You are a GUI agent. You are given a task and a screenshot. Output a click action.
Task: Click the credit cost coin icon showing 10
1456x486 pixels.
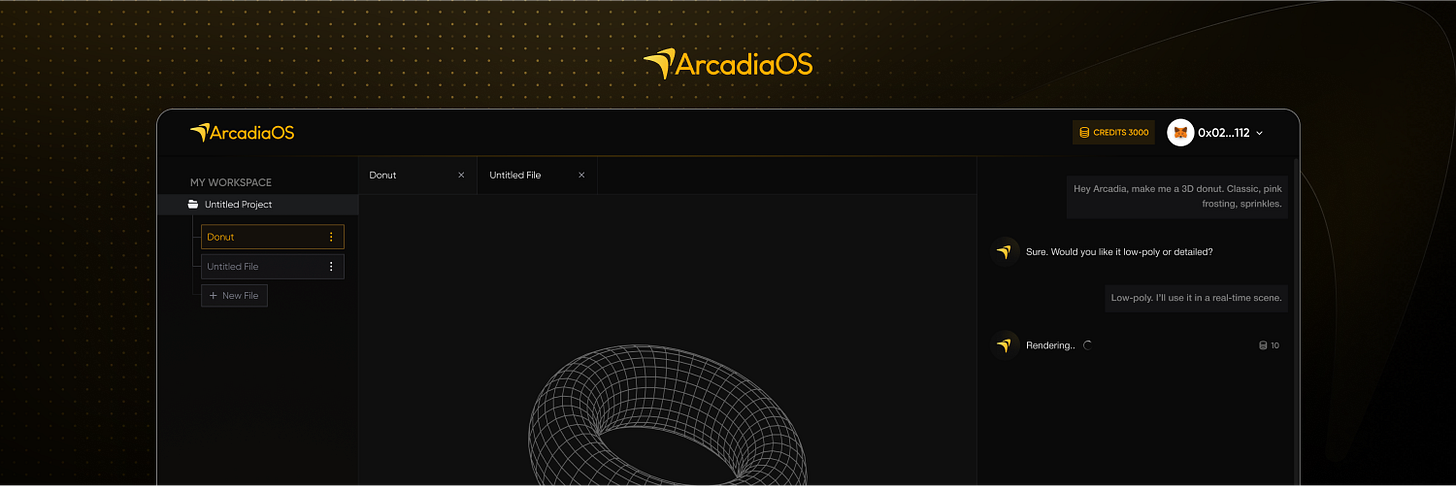point(1263,346)
